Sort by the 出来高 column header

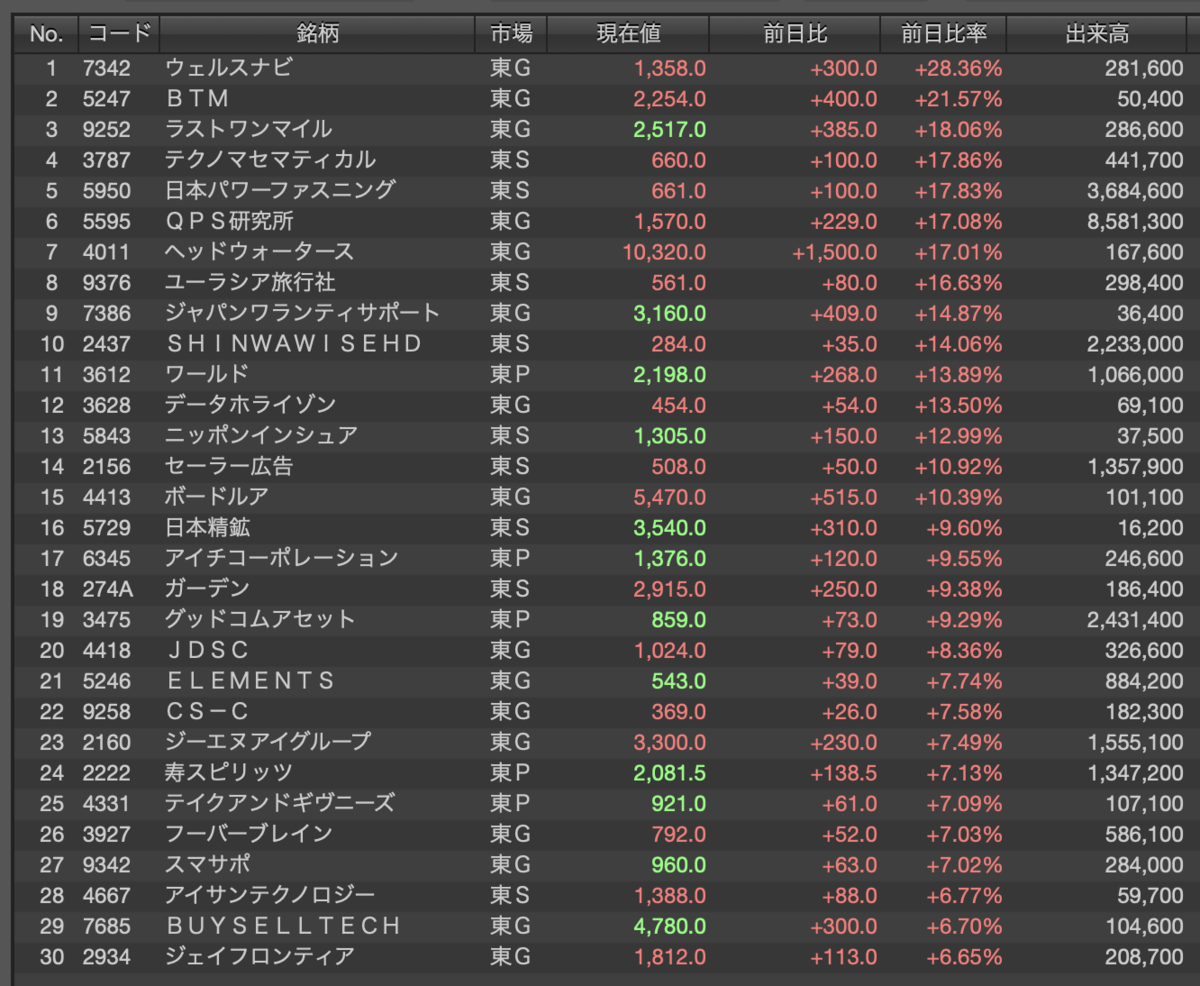point(1097,35)
